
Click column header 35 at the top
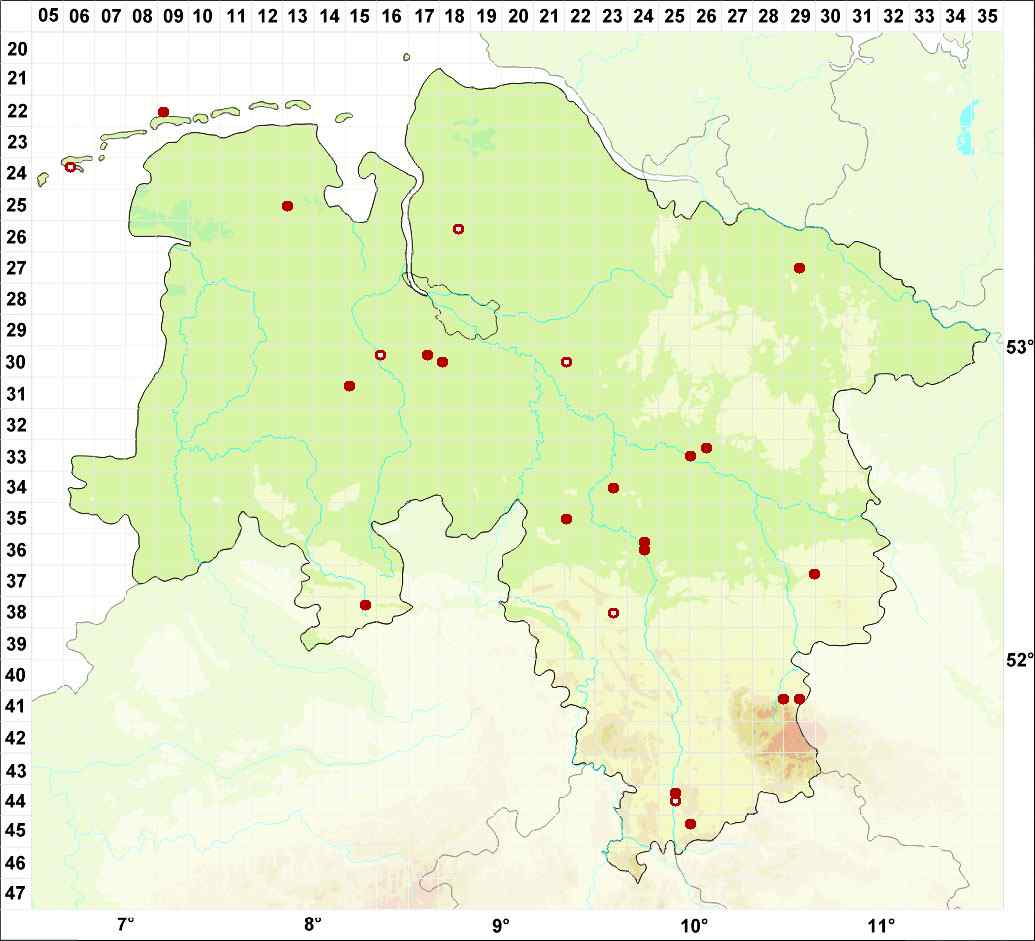[987, 15]
